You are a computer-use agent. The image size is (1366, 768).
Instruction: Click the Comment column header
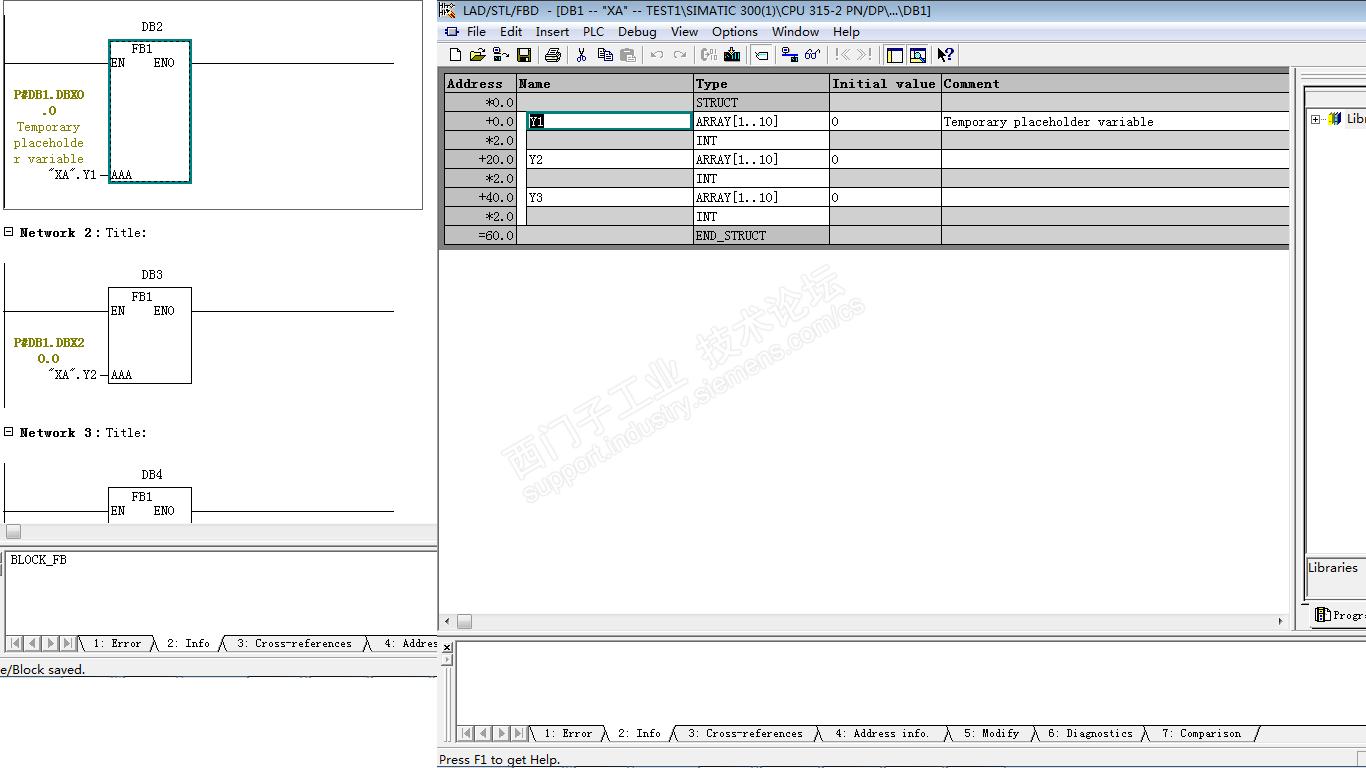click(1115, 83)
